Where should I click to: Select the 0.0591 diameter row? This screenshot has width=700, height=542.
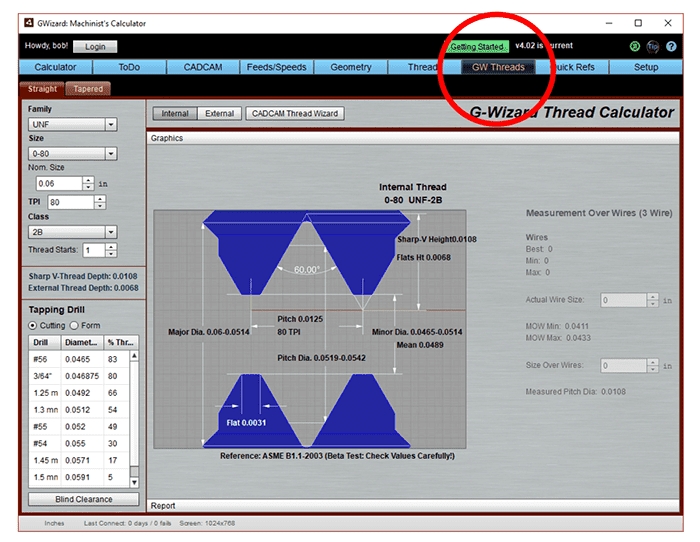click(x=79, y=477)
